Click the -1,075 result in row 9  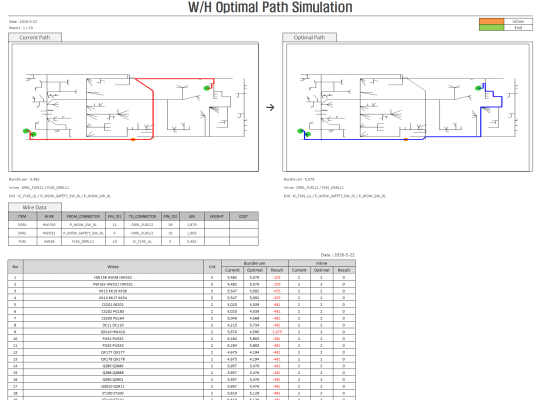click(277, 332)
